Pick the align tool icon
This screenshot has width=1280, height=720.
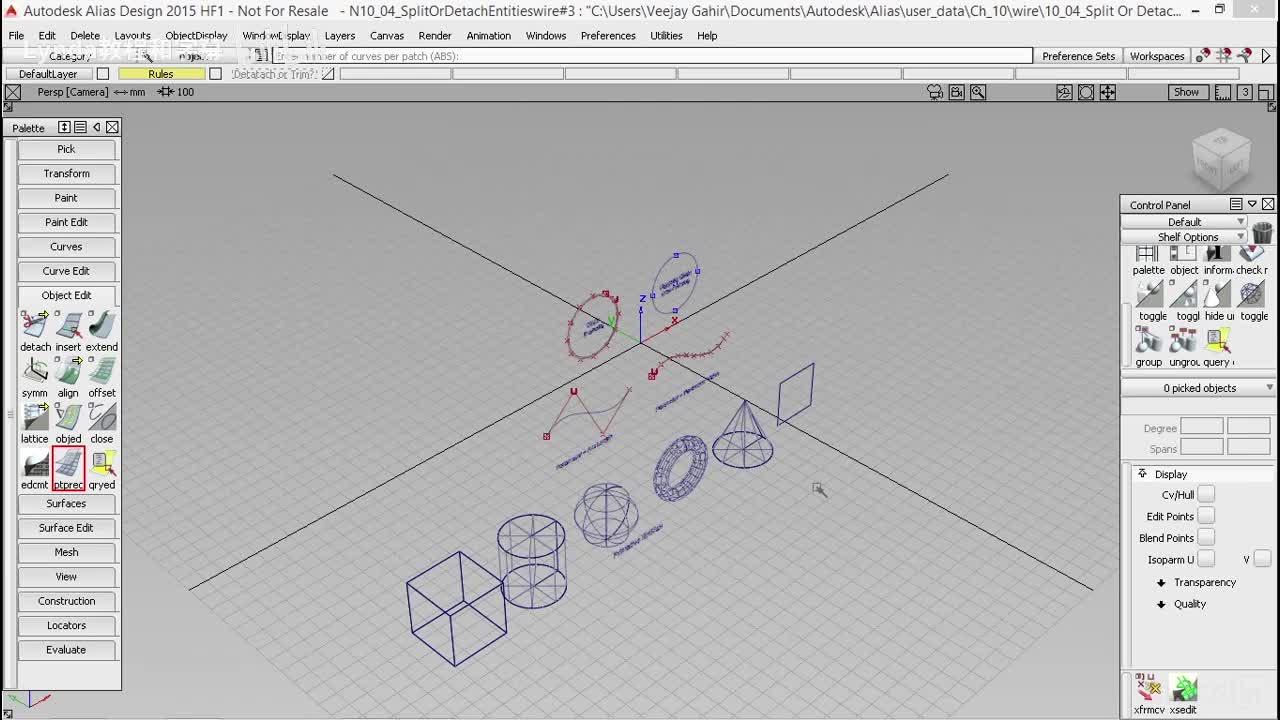point(68,371)
